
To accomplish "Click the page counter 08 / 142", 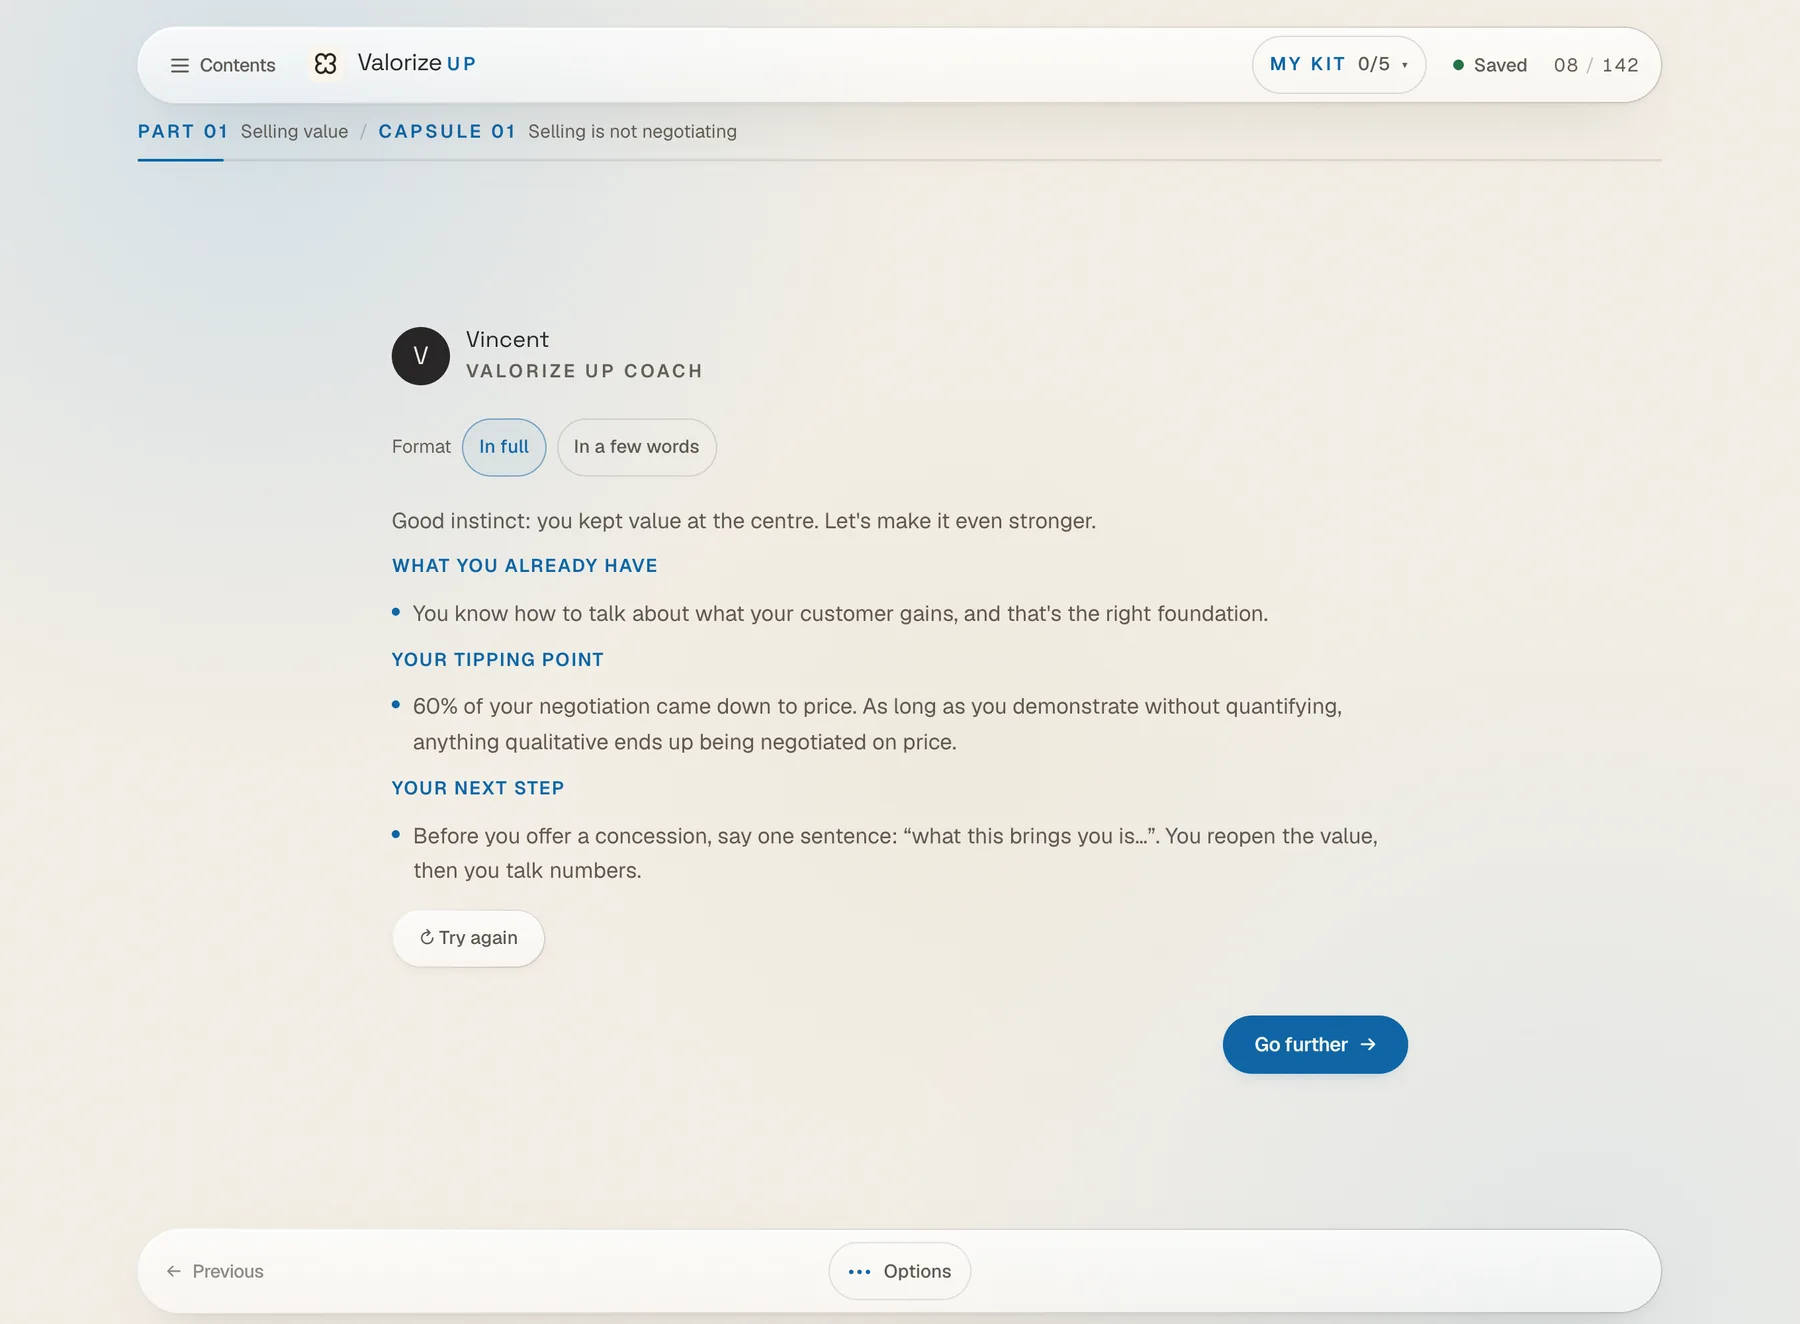I will coord(1596,65).
